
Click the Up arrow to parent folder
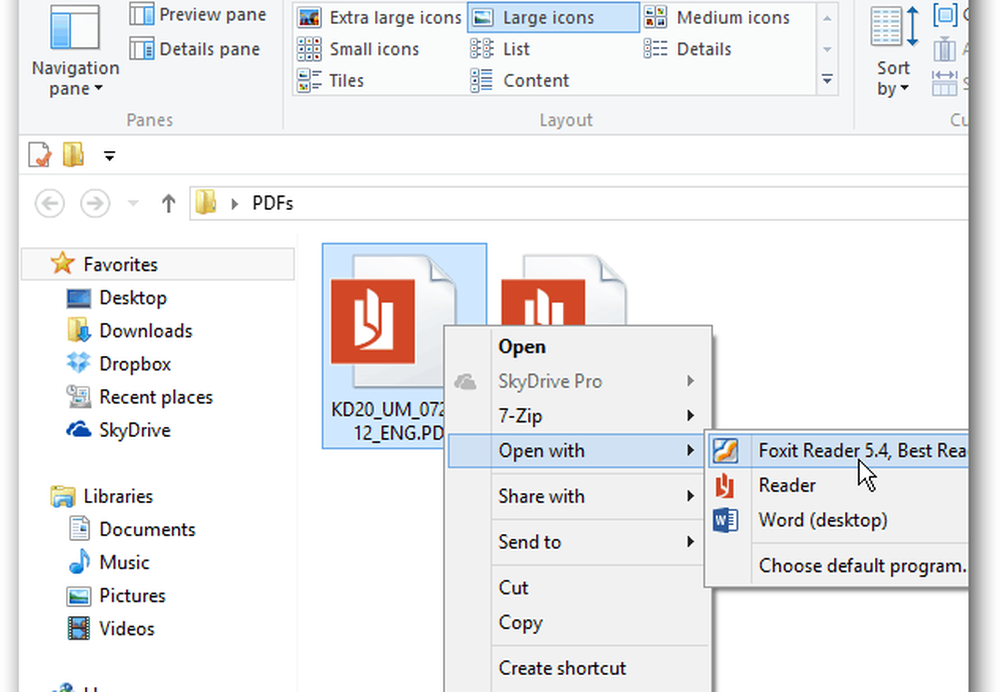[x=168, y=204]
